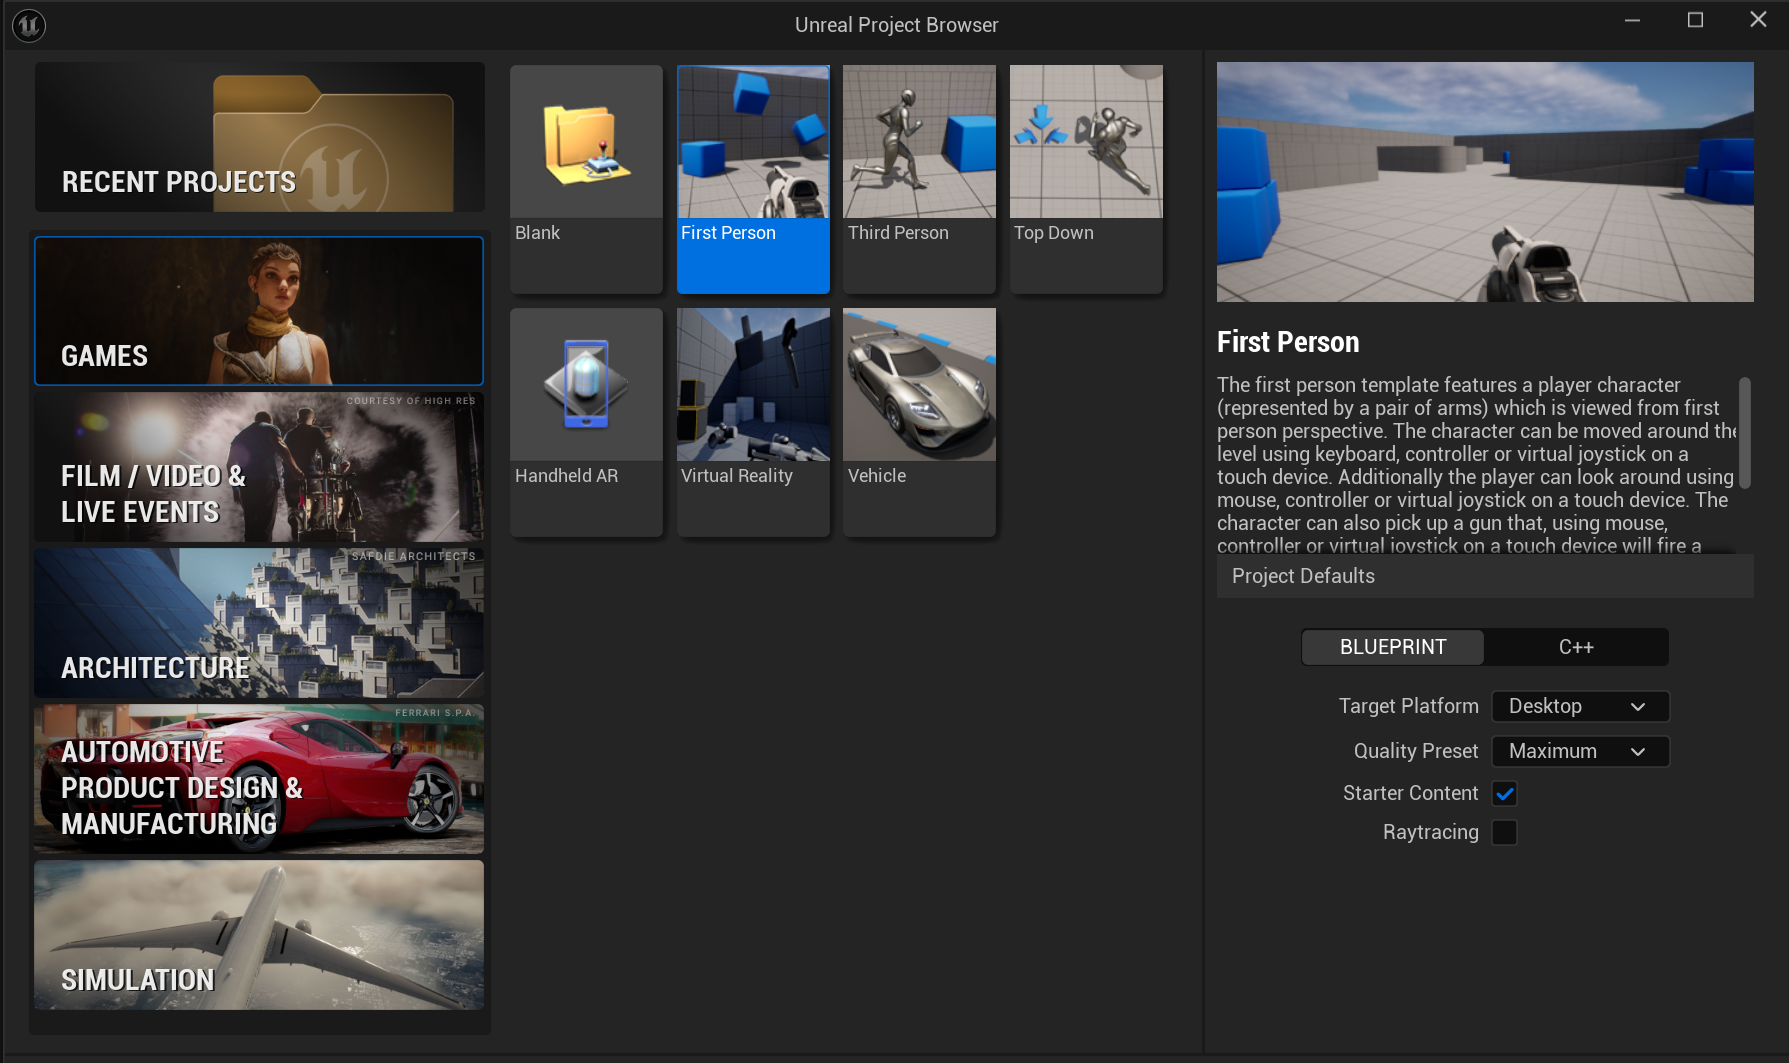Click the Unreal Engine logo icon
The width and height of the screenshot is (1789, 1063).
29,25
